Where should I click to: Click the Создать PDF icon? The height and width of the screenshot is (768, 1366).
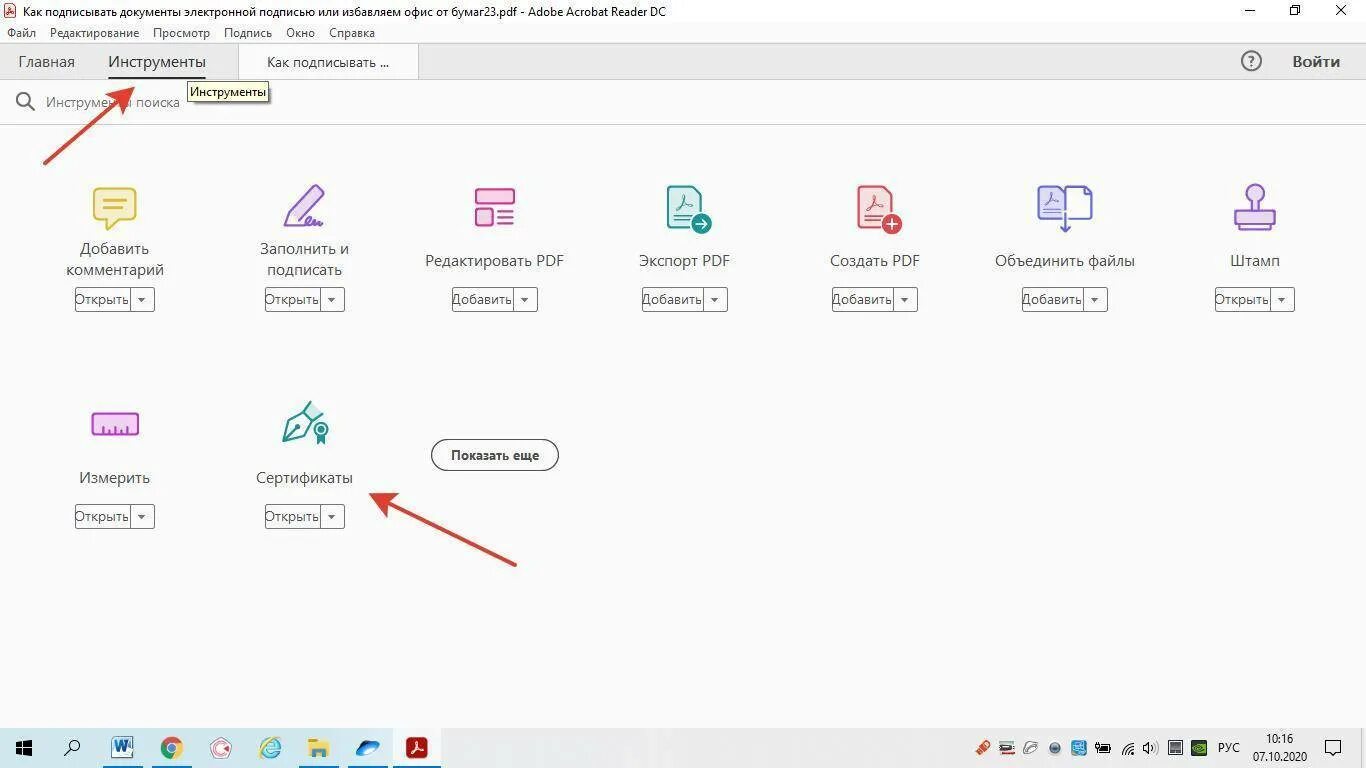(878, 208)
